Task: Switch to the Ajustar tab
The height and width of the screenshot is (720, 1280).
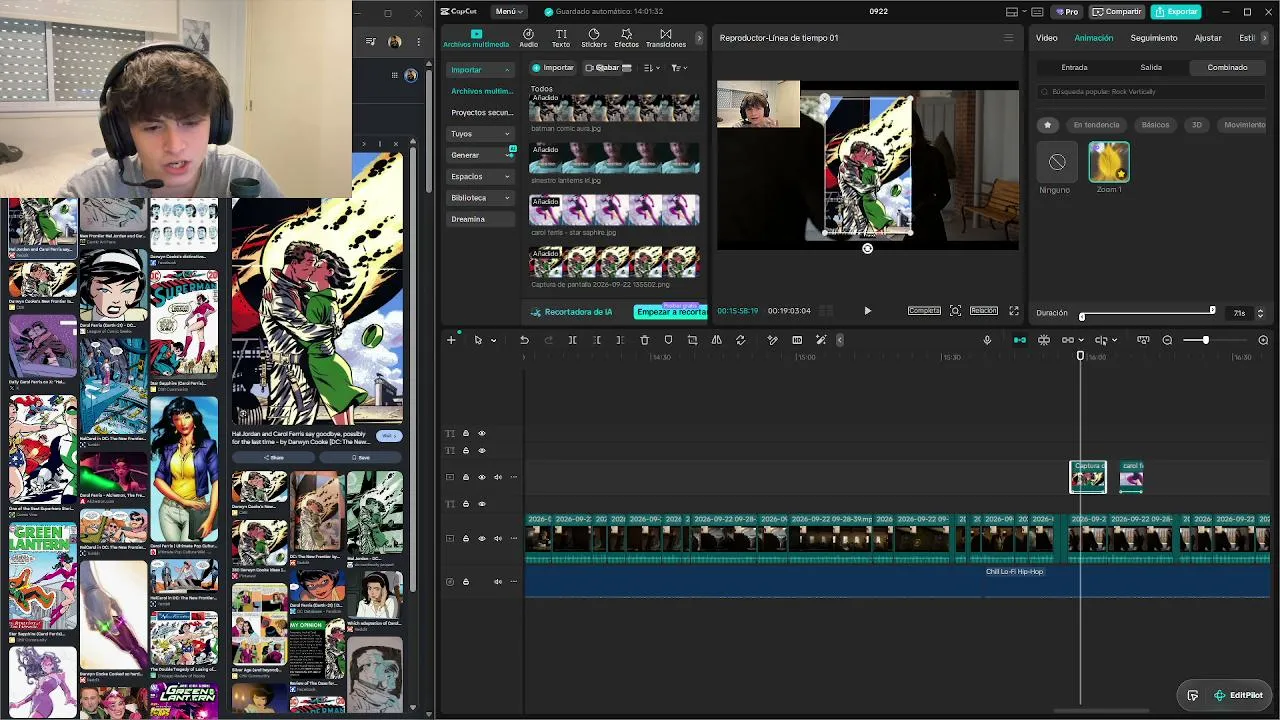Action: point(1208,38)
